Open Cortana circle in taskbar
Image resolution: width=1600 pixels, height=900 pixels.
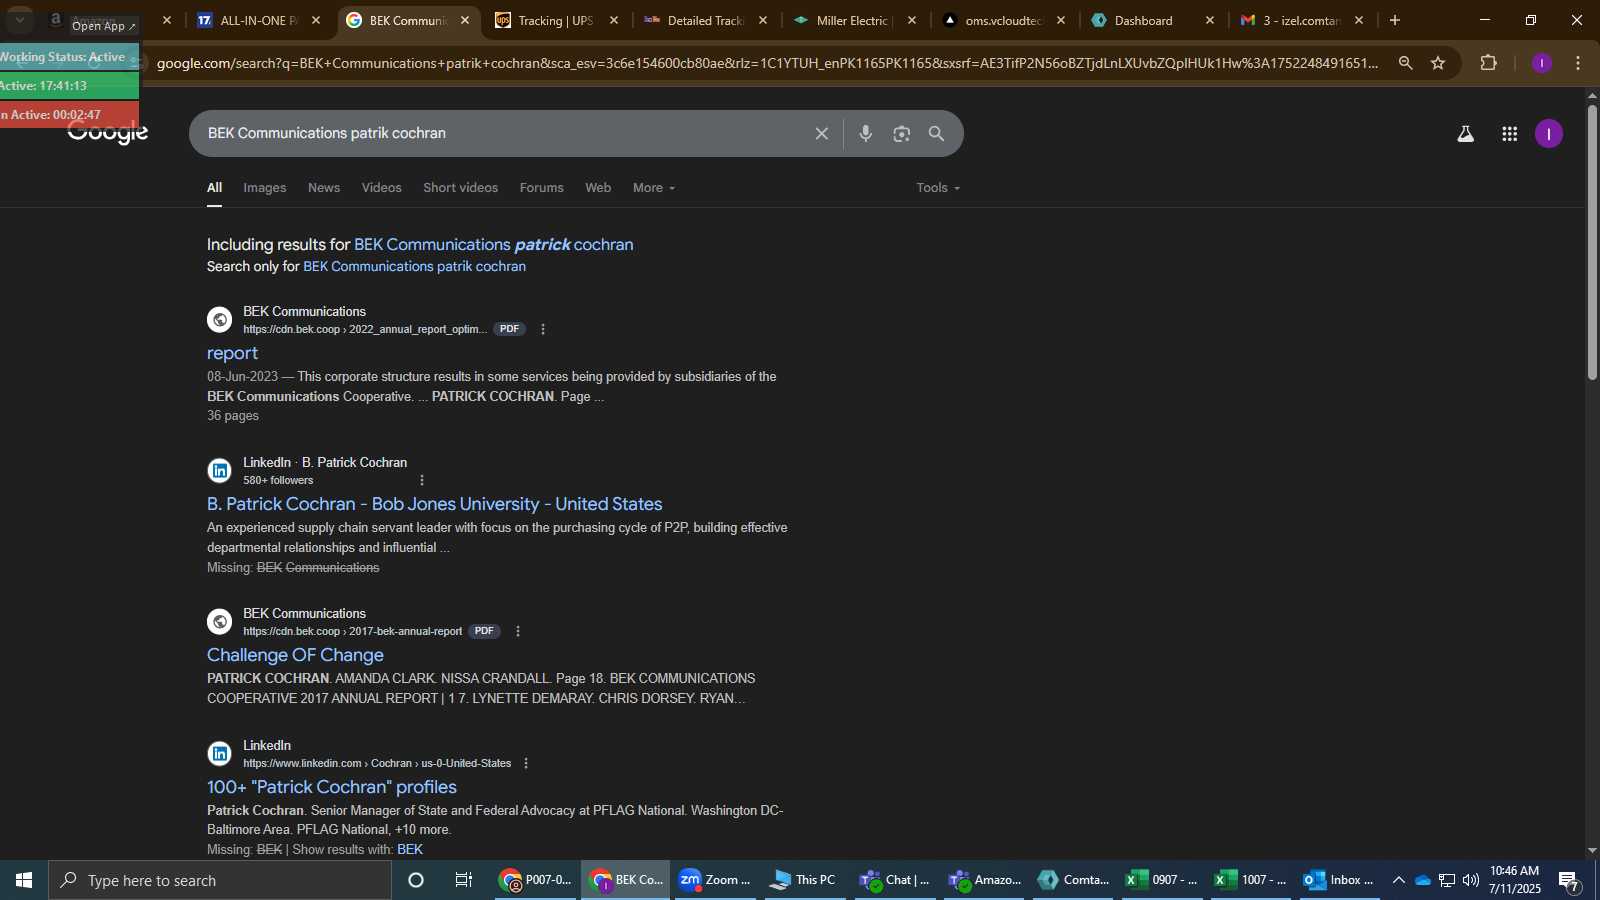pos(416,880)
